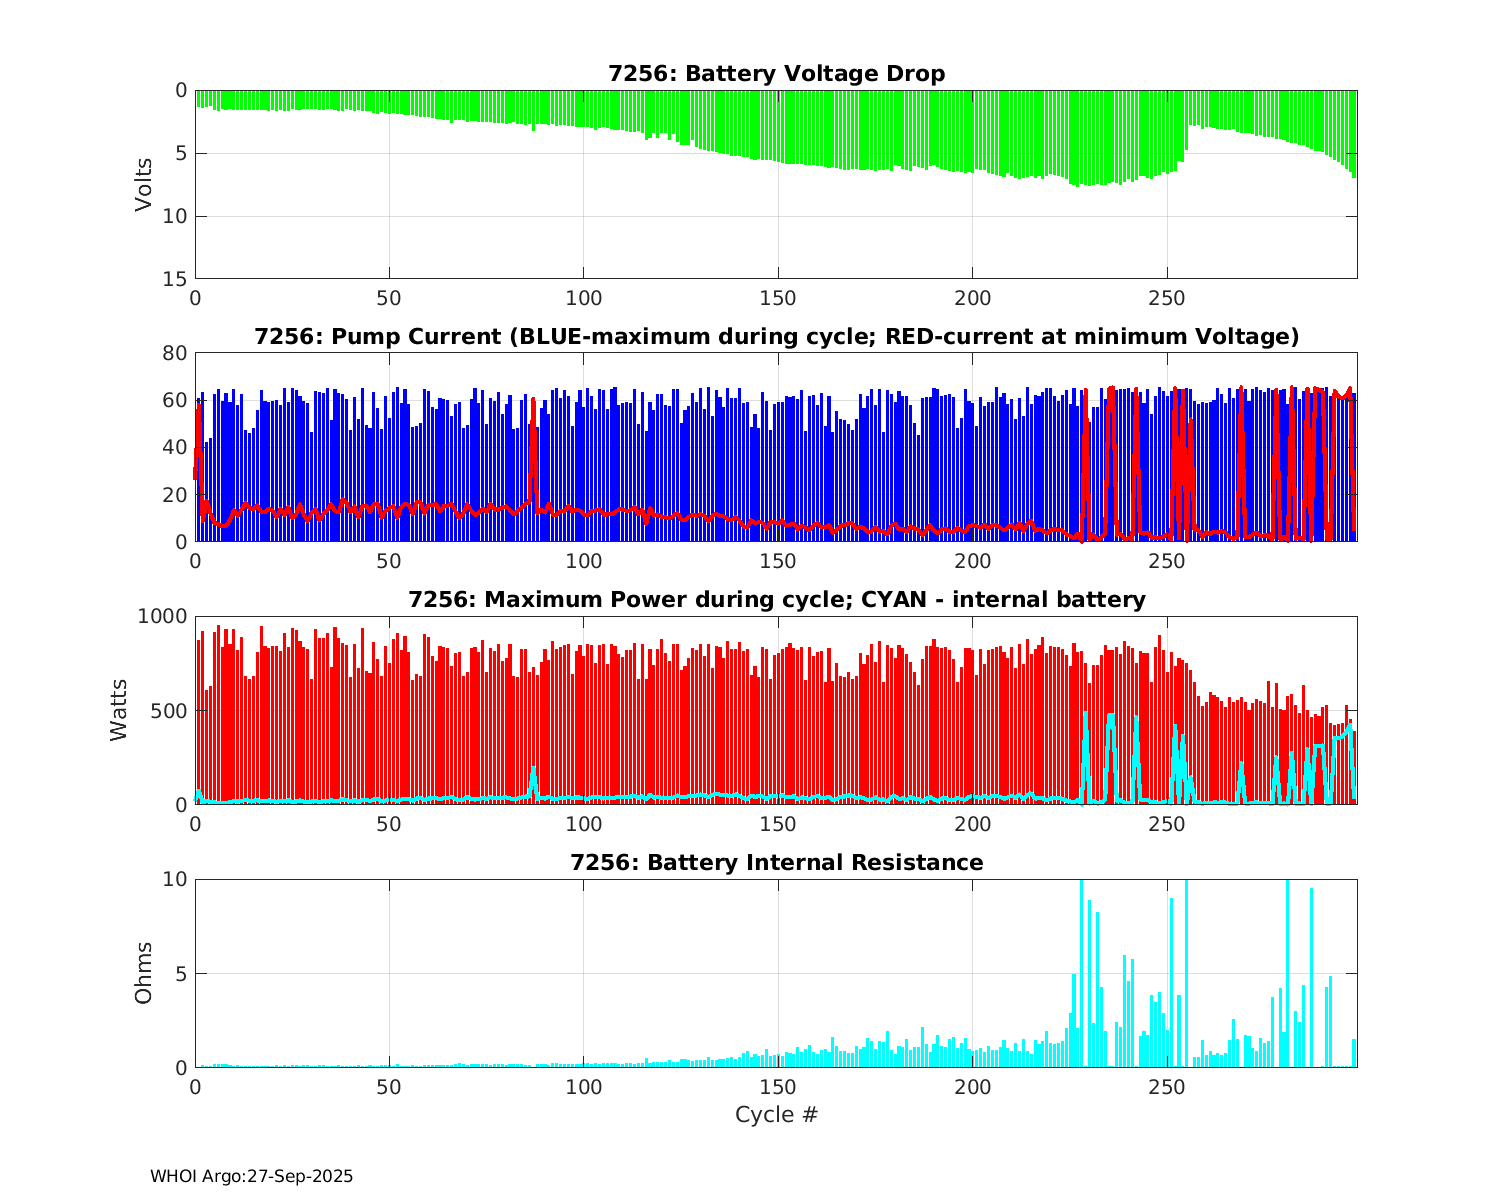Click the 15 tick on Volts axis
The image size is (1500, 1200).
click(x=176, y=280)
